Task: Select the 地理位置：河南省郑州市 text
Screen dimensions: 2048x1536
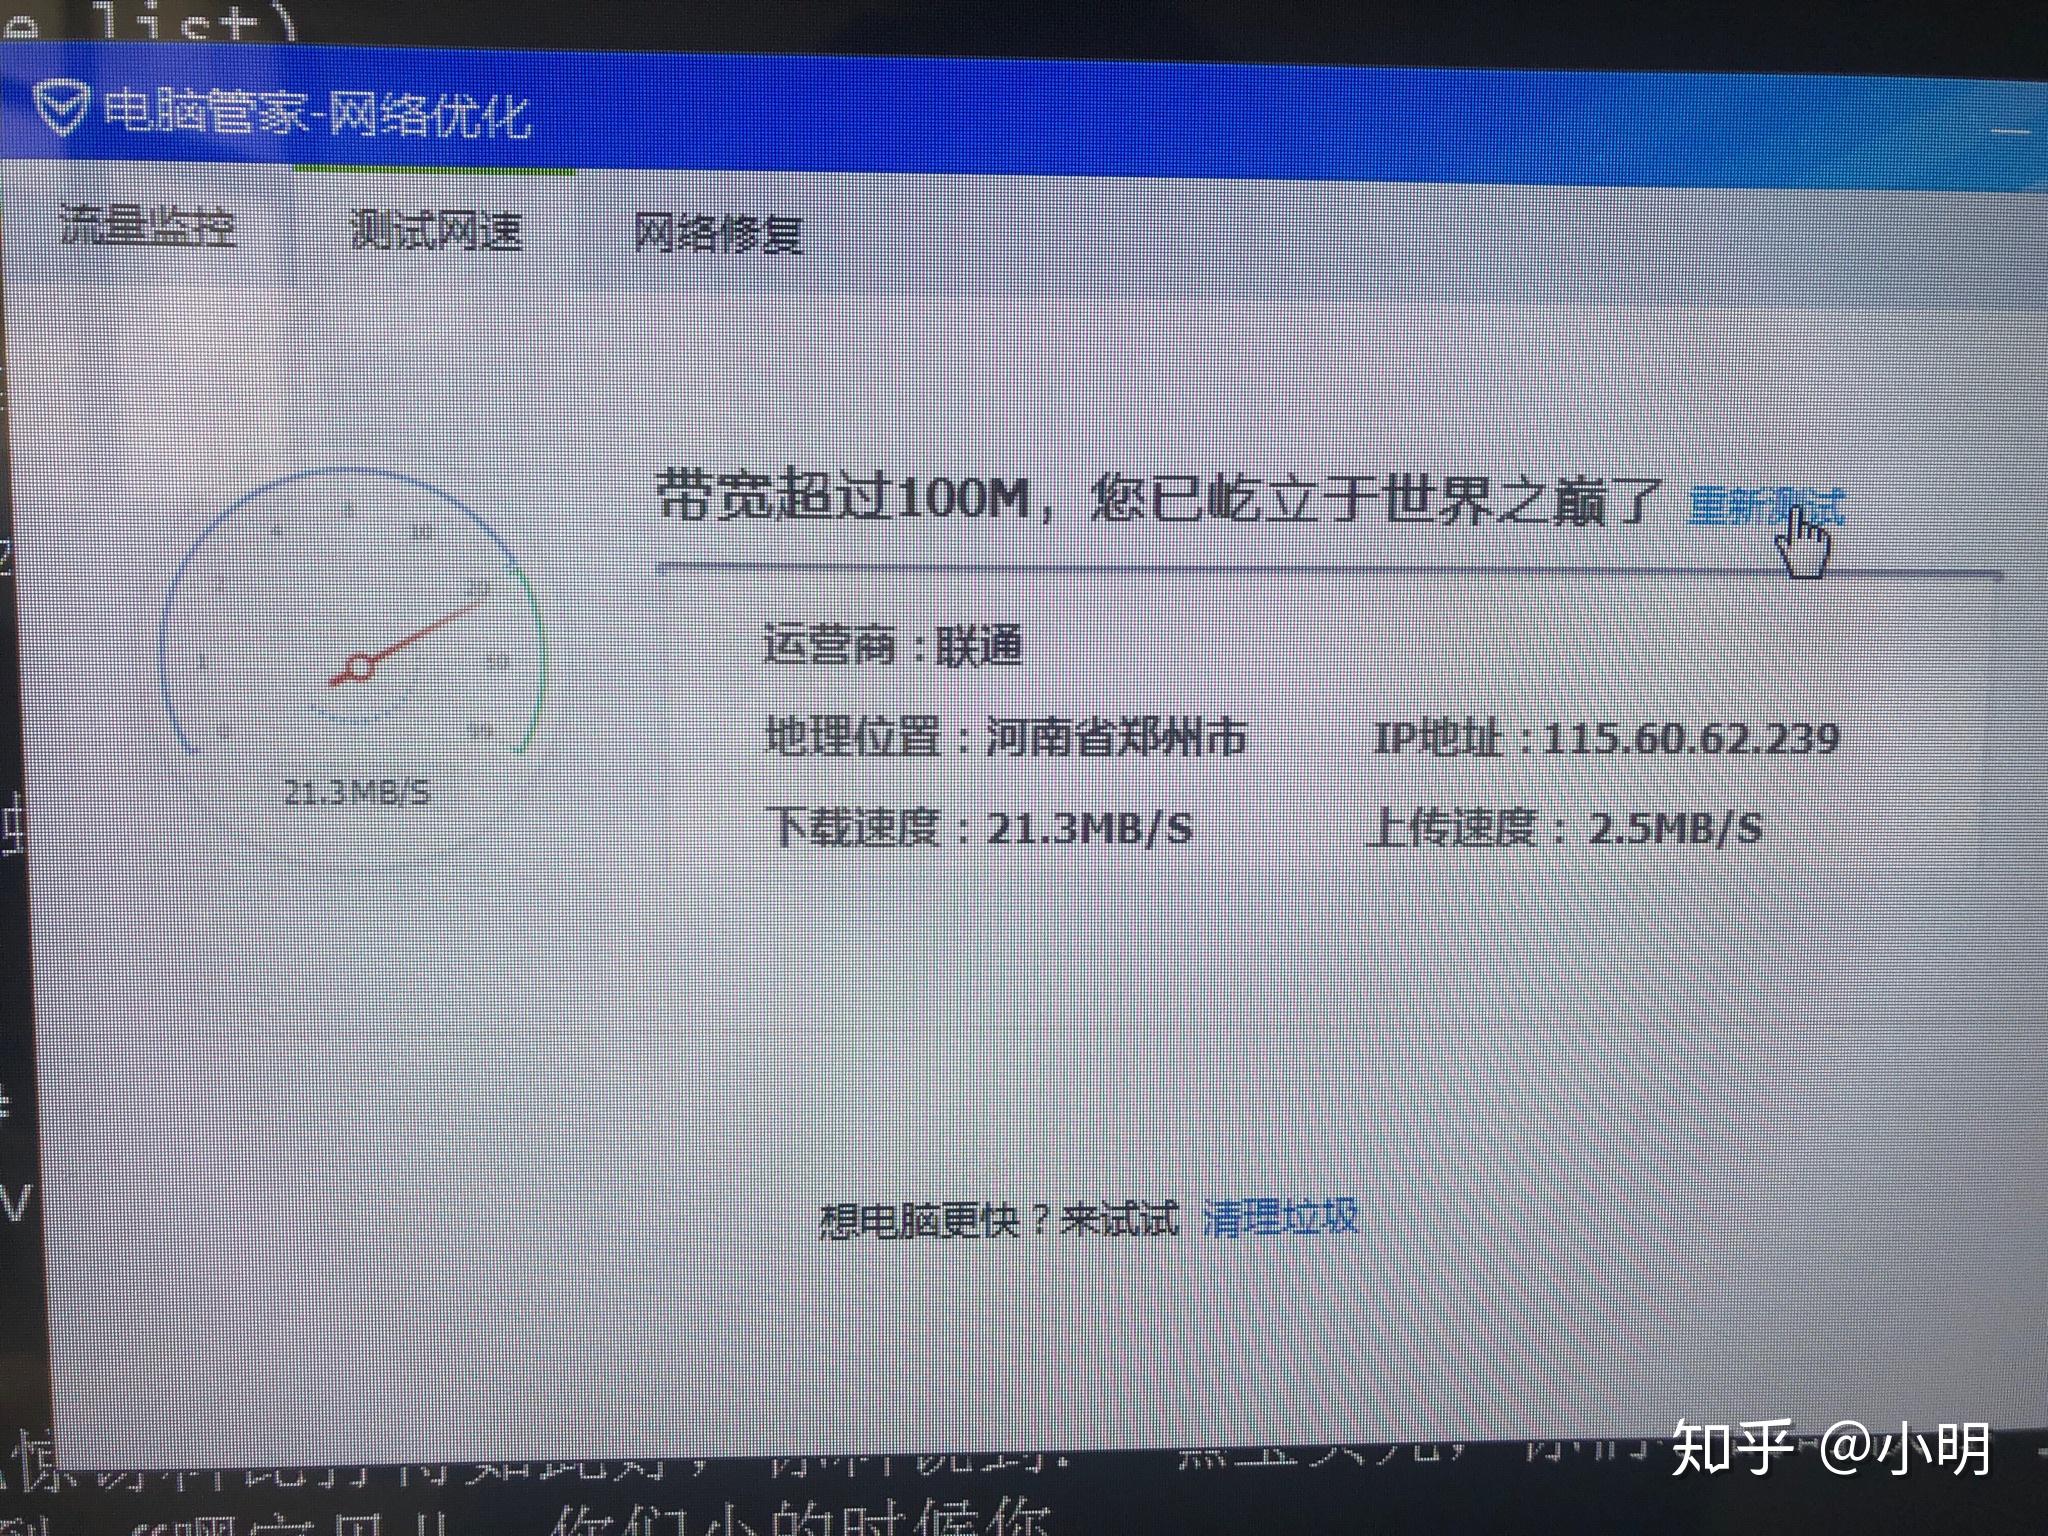Action: pyautogui.click(x=1006, y=737)
